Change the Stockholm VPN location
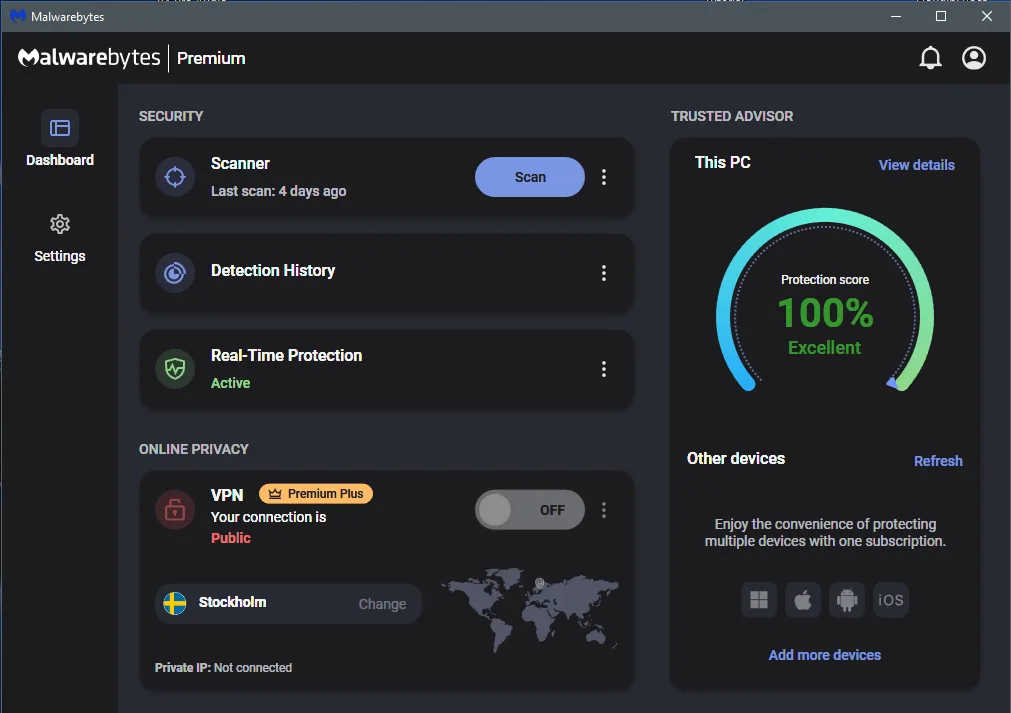 coord(382,604)
